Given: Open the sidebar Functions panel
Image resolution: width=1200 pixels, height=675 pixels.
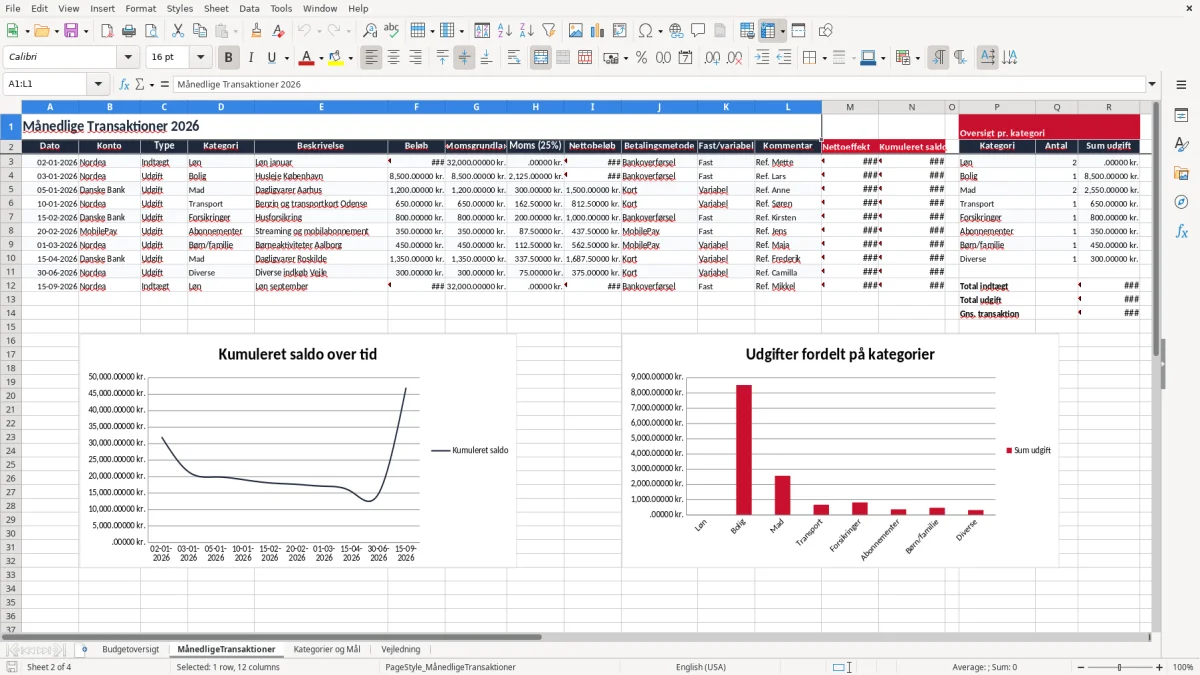Looking at the screenshot, I should pos(1181,231).
